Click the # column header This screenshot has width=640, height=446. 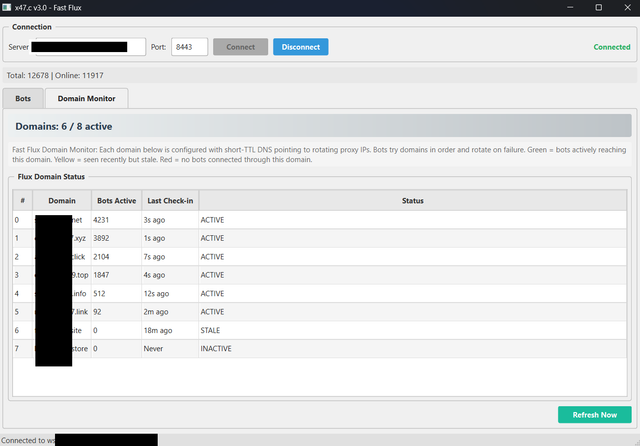click(22, 200)
